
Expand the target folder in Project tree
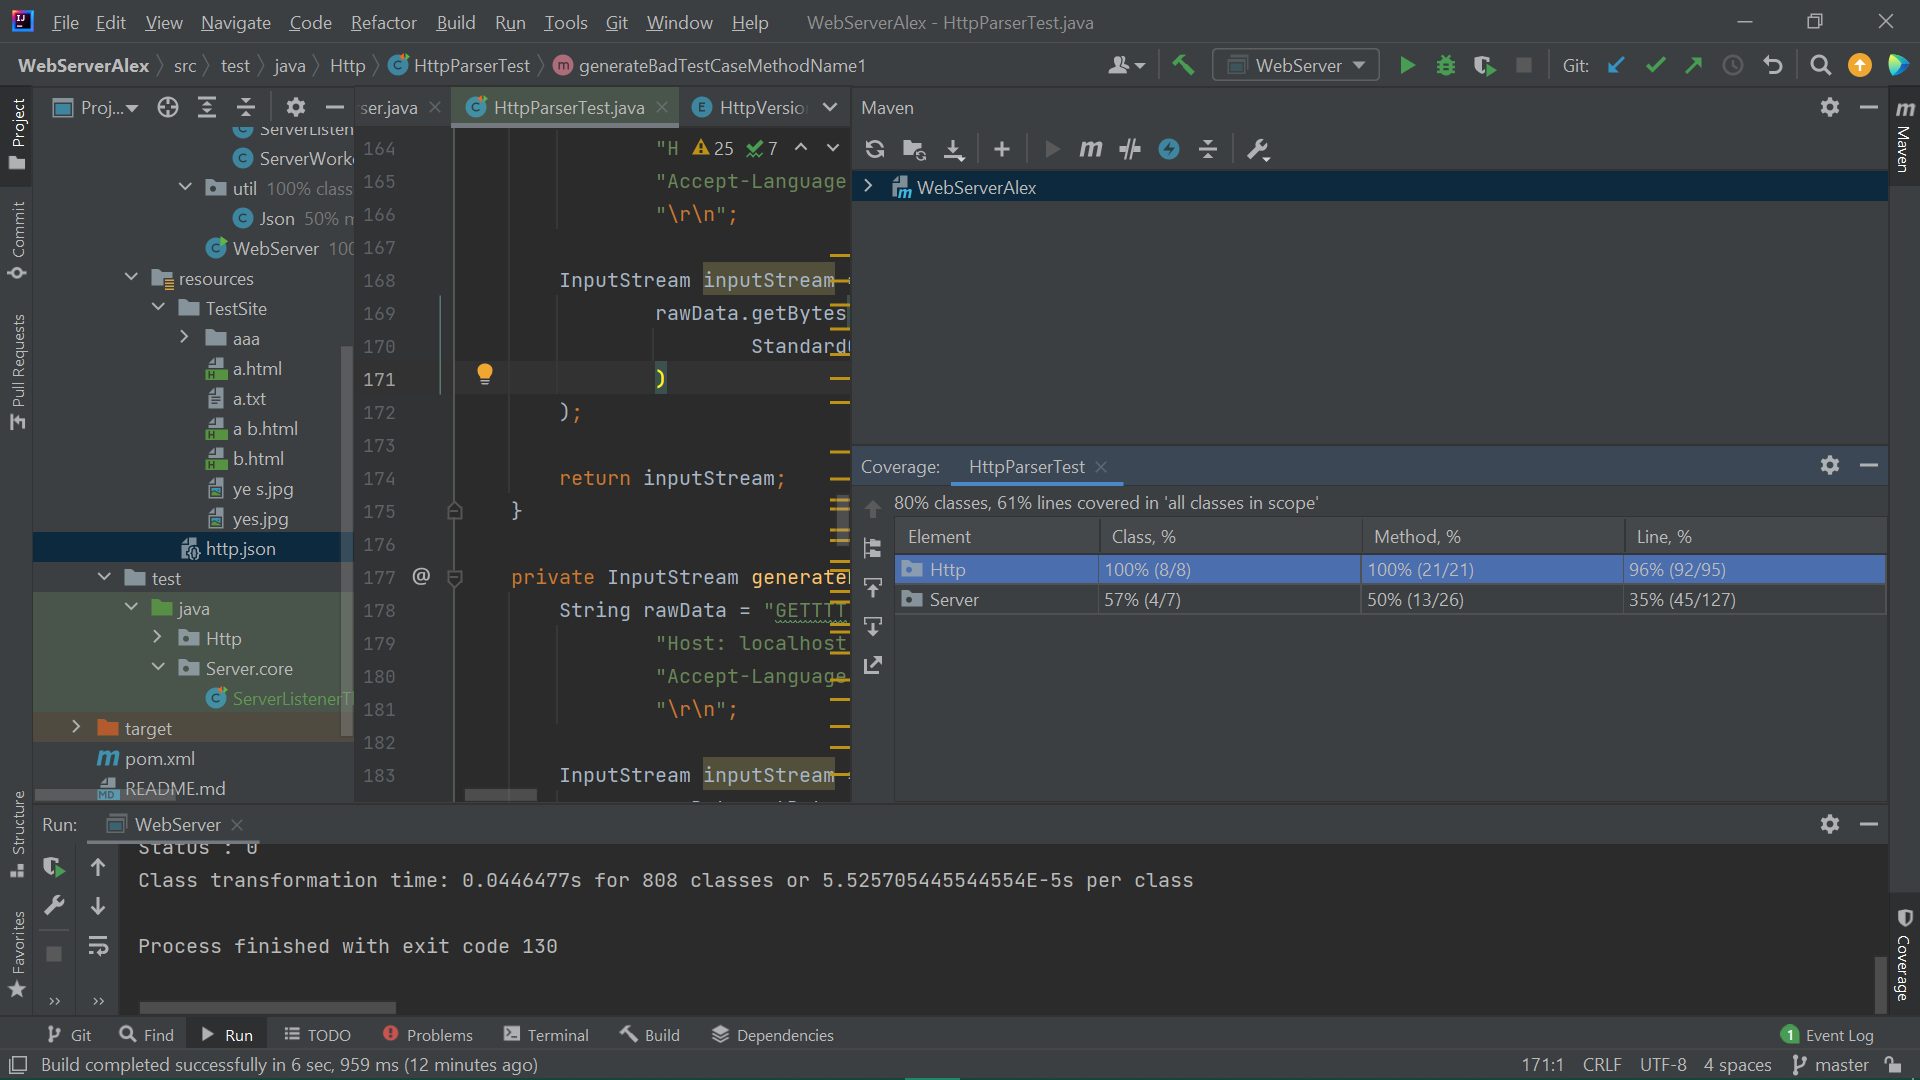point(76,727)
